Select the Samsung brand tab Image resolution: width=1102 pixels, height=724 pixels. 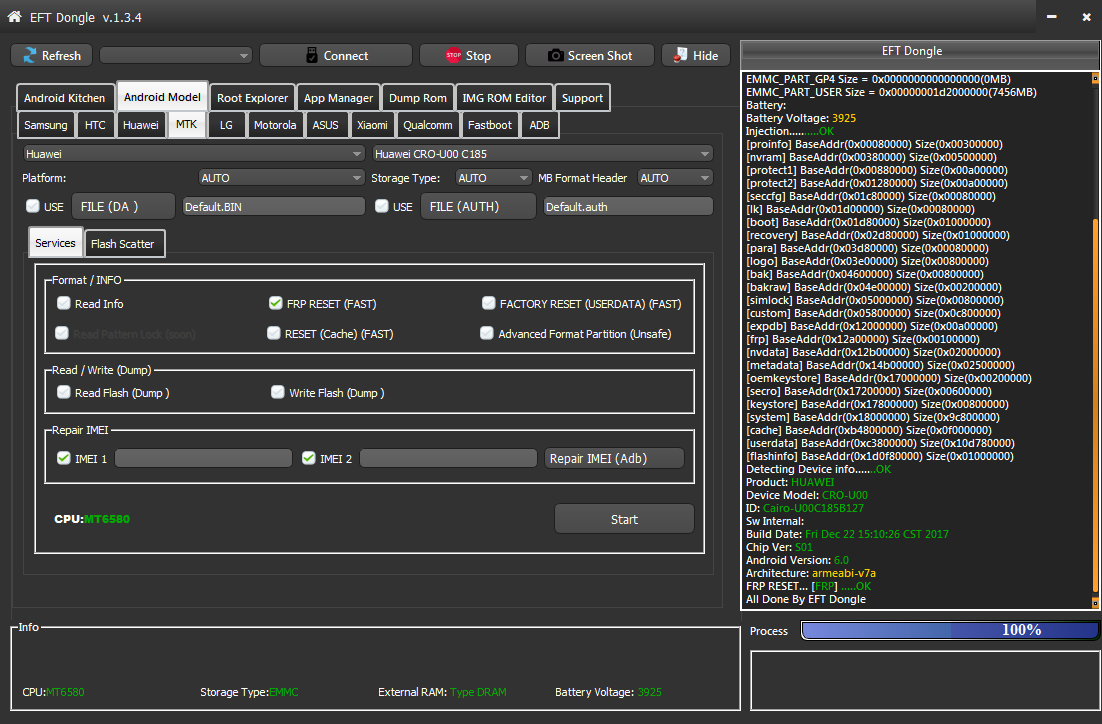click(46, 125)
